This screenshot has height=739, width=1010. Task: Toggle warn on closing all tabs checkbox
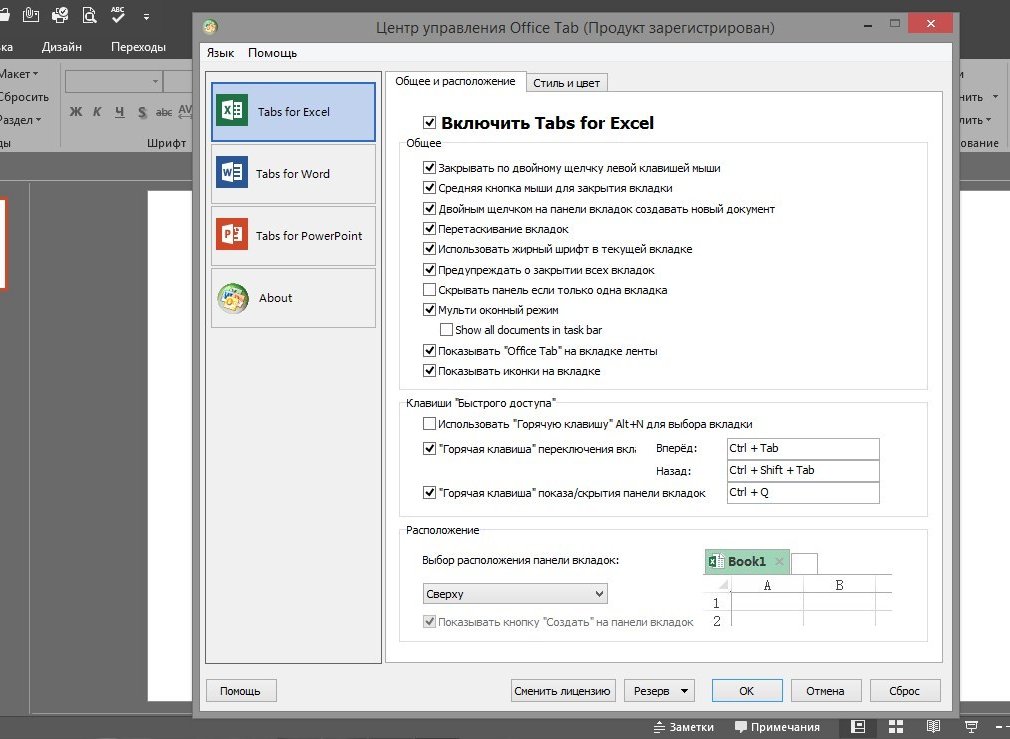430,269
